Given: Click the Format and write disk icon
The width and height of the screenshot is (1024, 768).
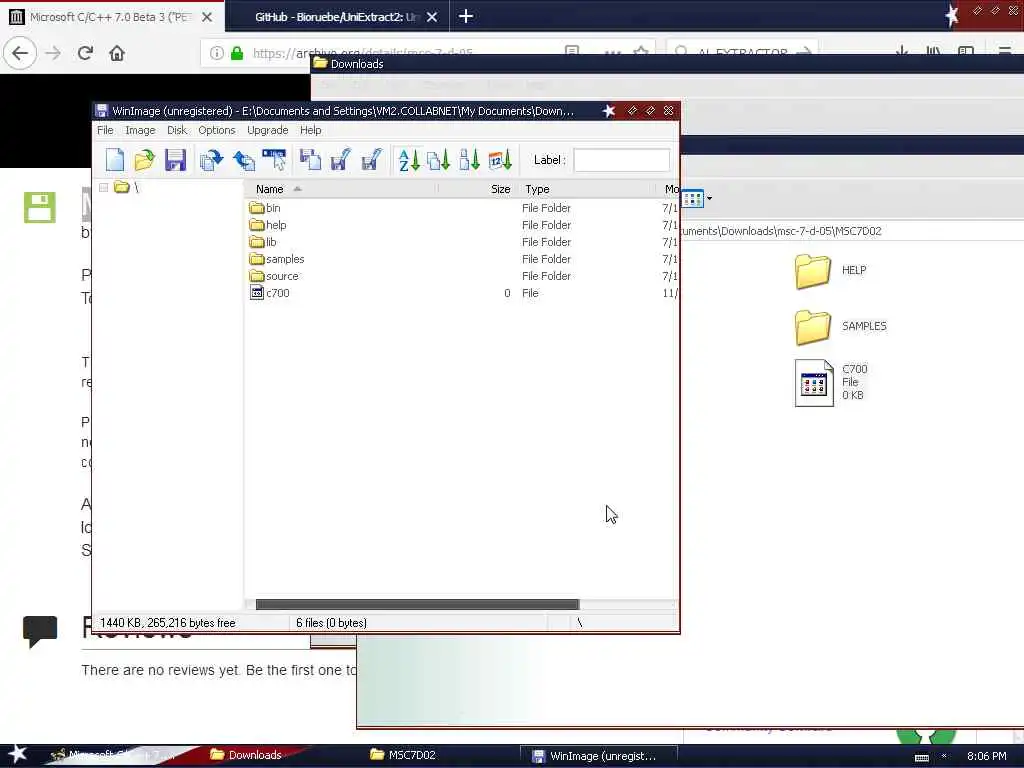Looking at the screenshot, I should [371, 159].
